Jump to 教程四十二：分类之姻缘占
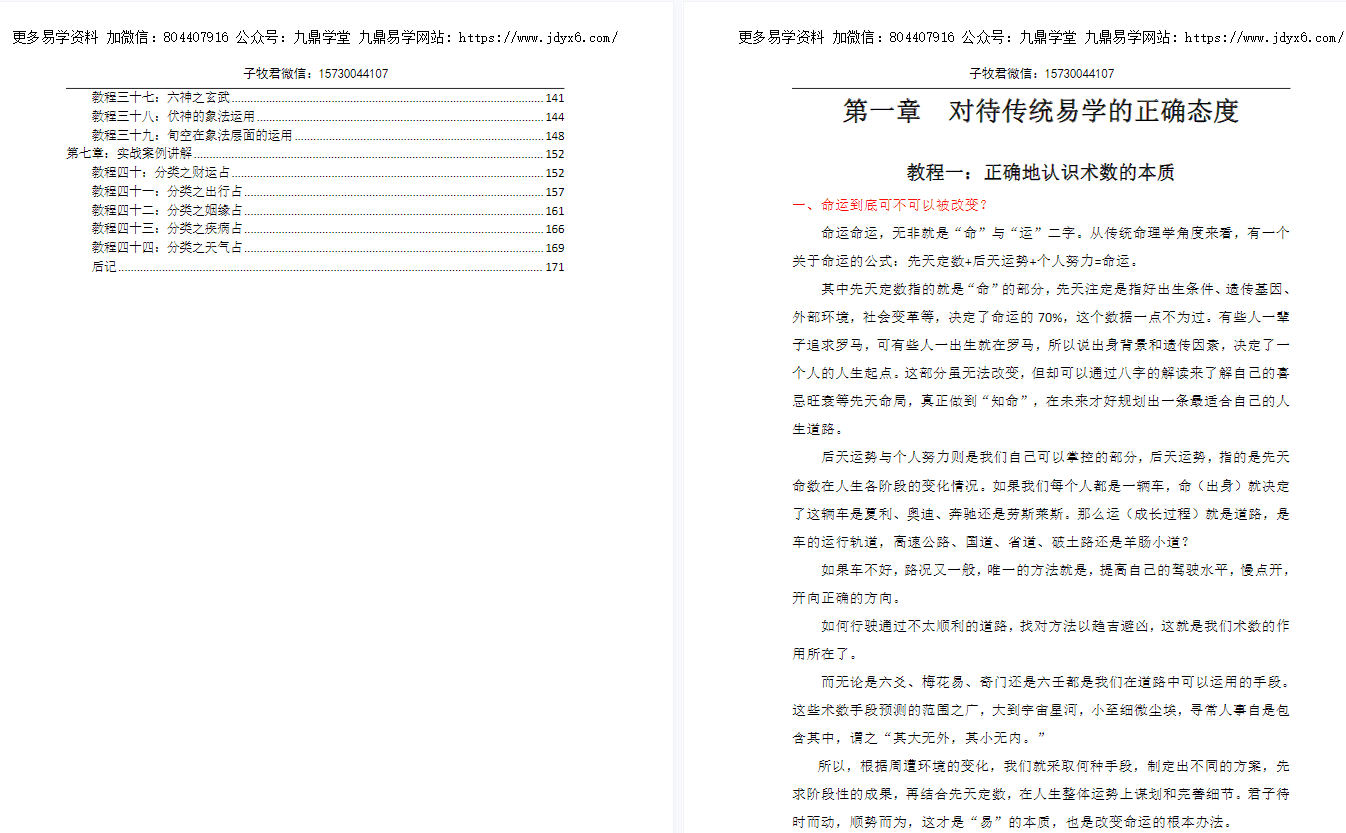 (x=166, y=211)
